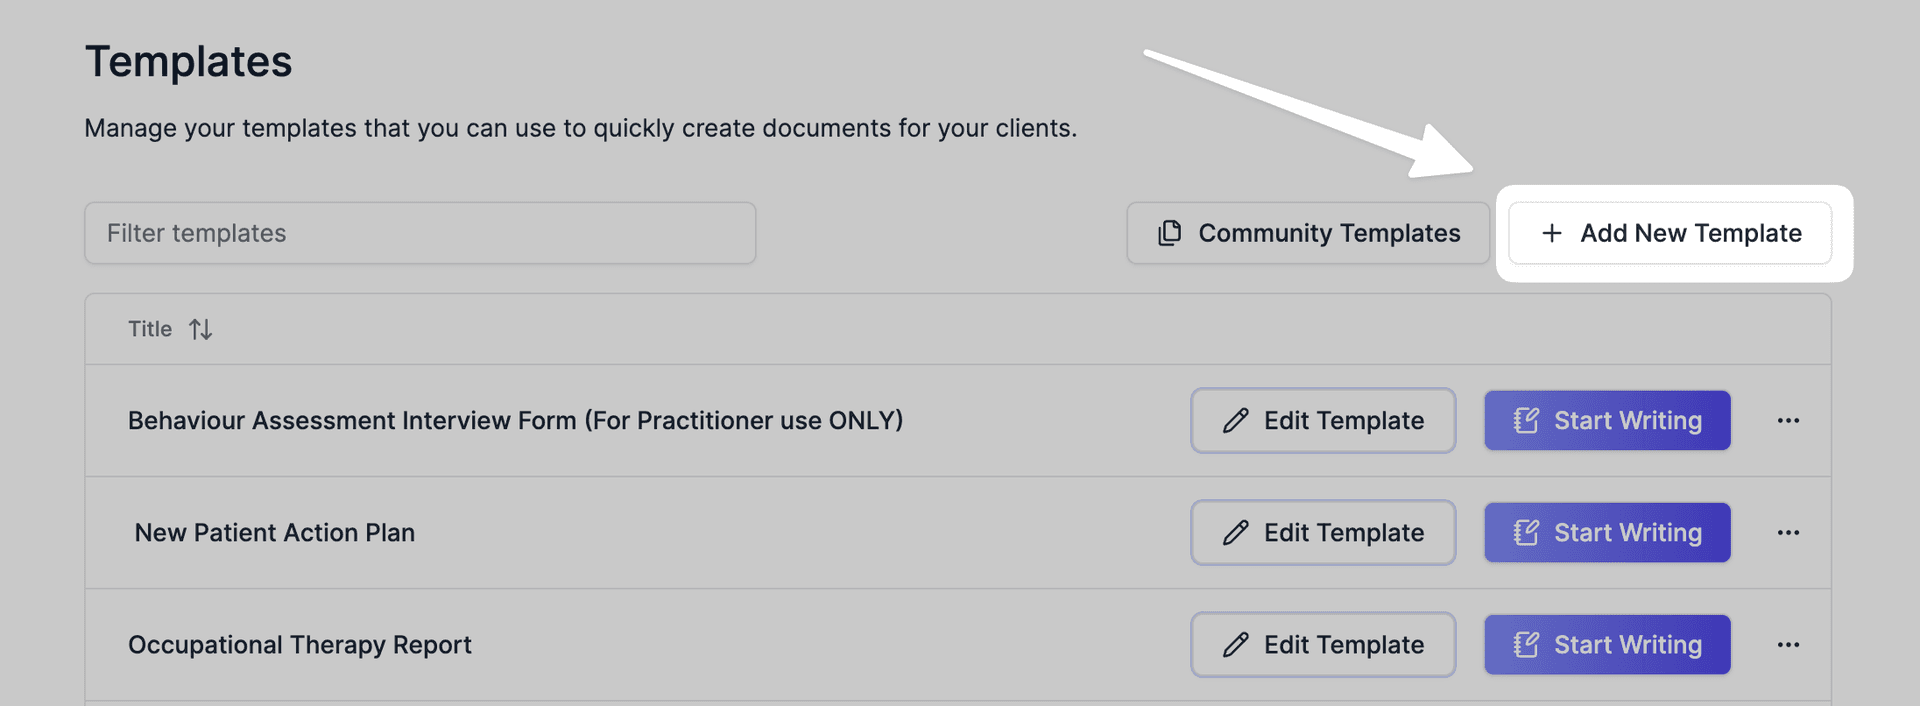The height and width of the screenshot is (706, 1920).
Task: Click the plus icon for new template
Action: point(1551,233)
